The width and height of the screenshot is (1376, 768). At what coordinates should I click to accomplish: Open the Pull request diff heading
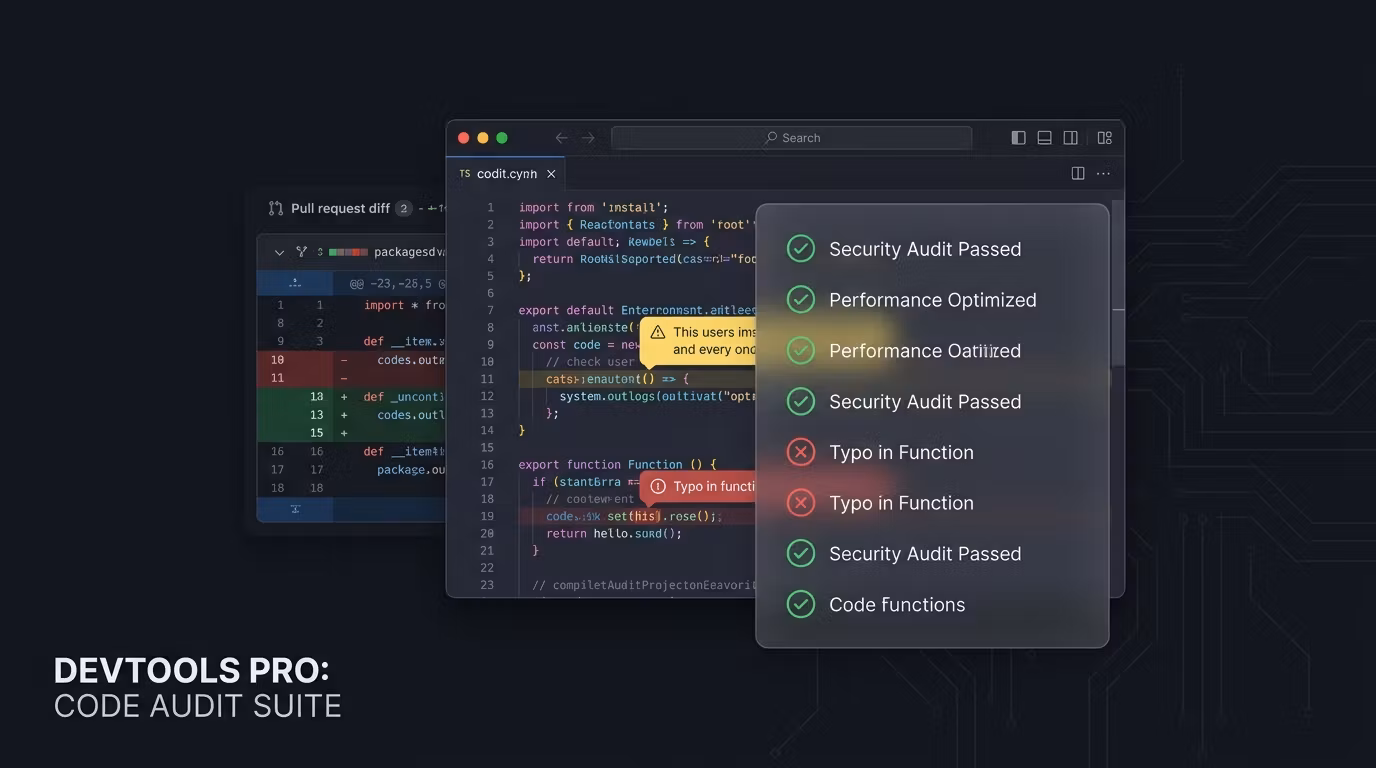[340, 208]
